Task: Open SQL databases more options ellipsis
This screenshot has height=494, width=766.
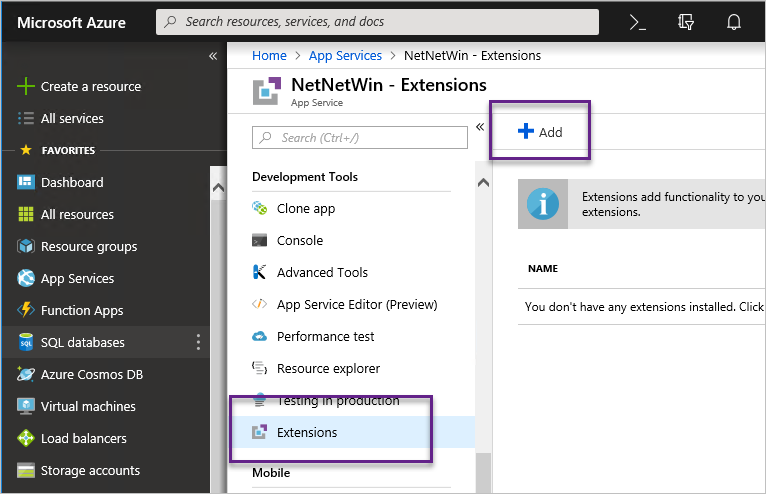Action: pos(198,342)
